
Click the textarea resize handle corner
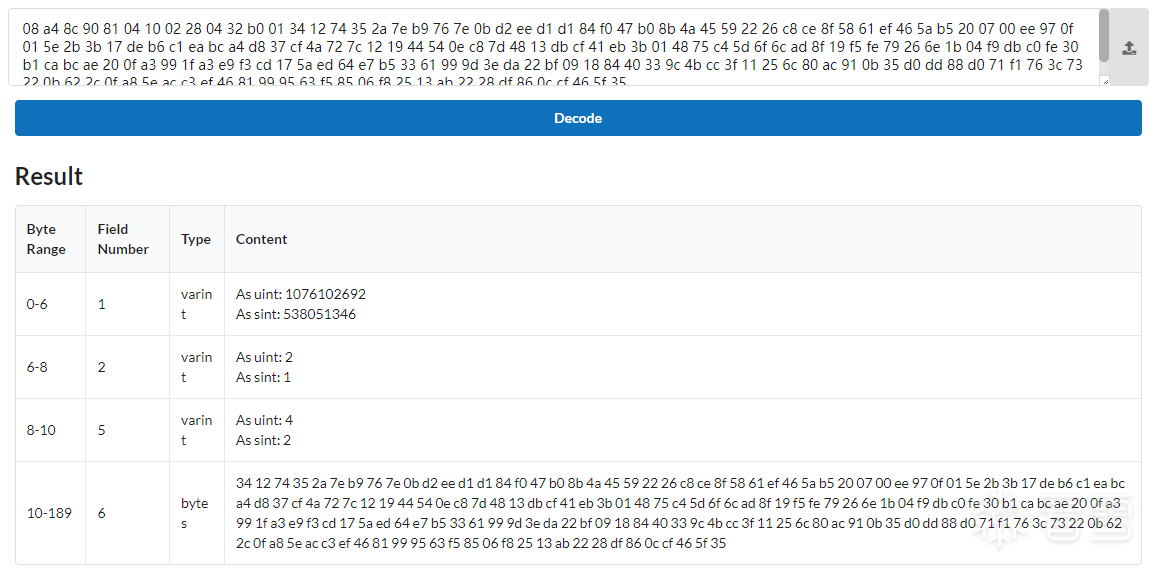1104,81
